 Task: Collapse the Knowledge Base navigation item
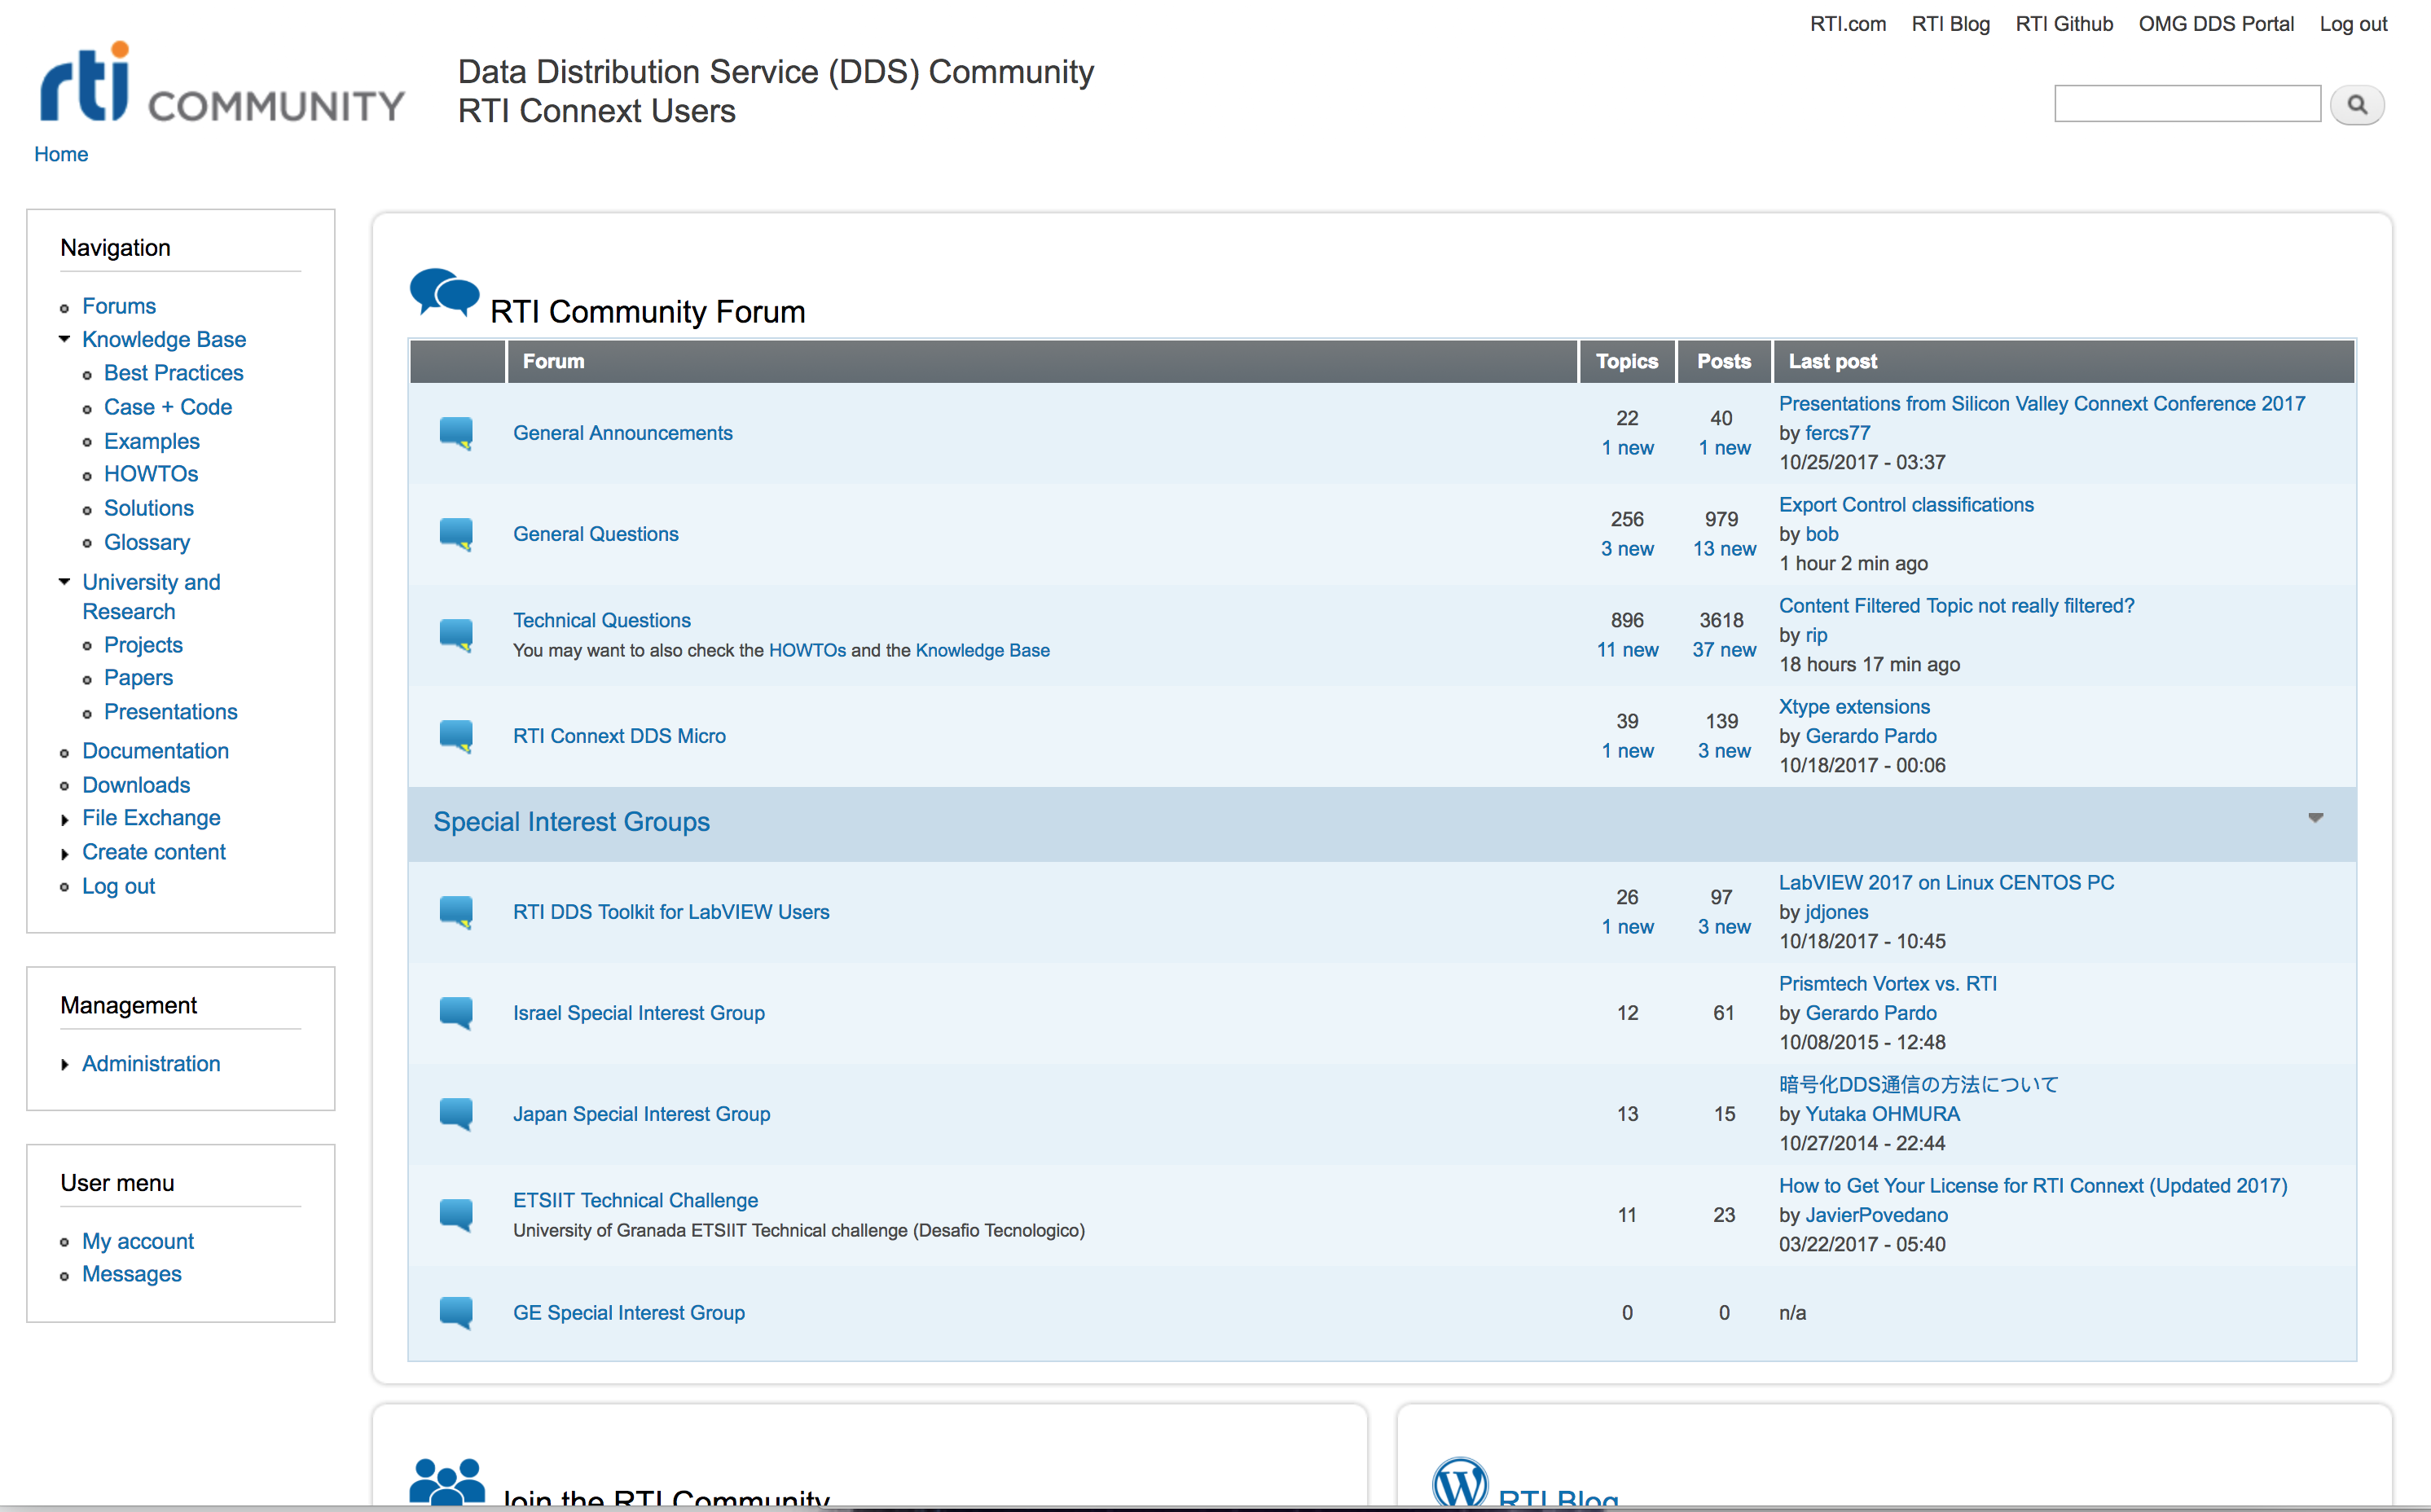pyautogui.click(x=65, y=339)
